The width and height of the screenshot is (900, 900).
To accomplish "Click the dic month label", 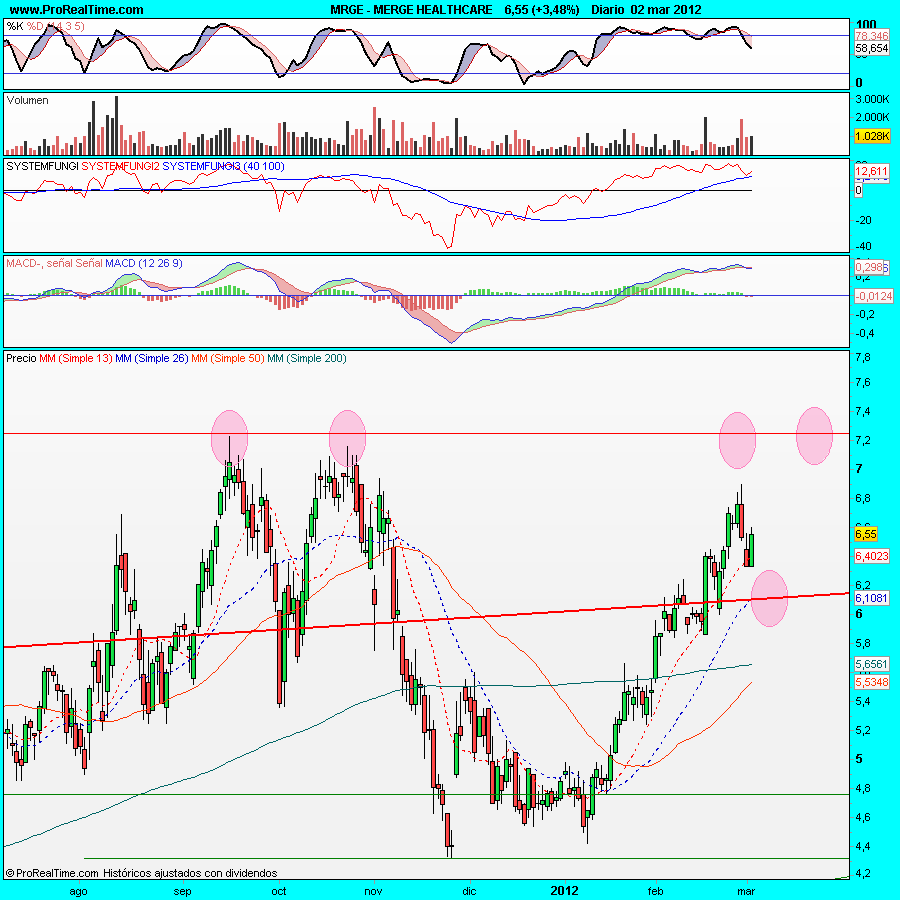I will tap(469, 891).
